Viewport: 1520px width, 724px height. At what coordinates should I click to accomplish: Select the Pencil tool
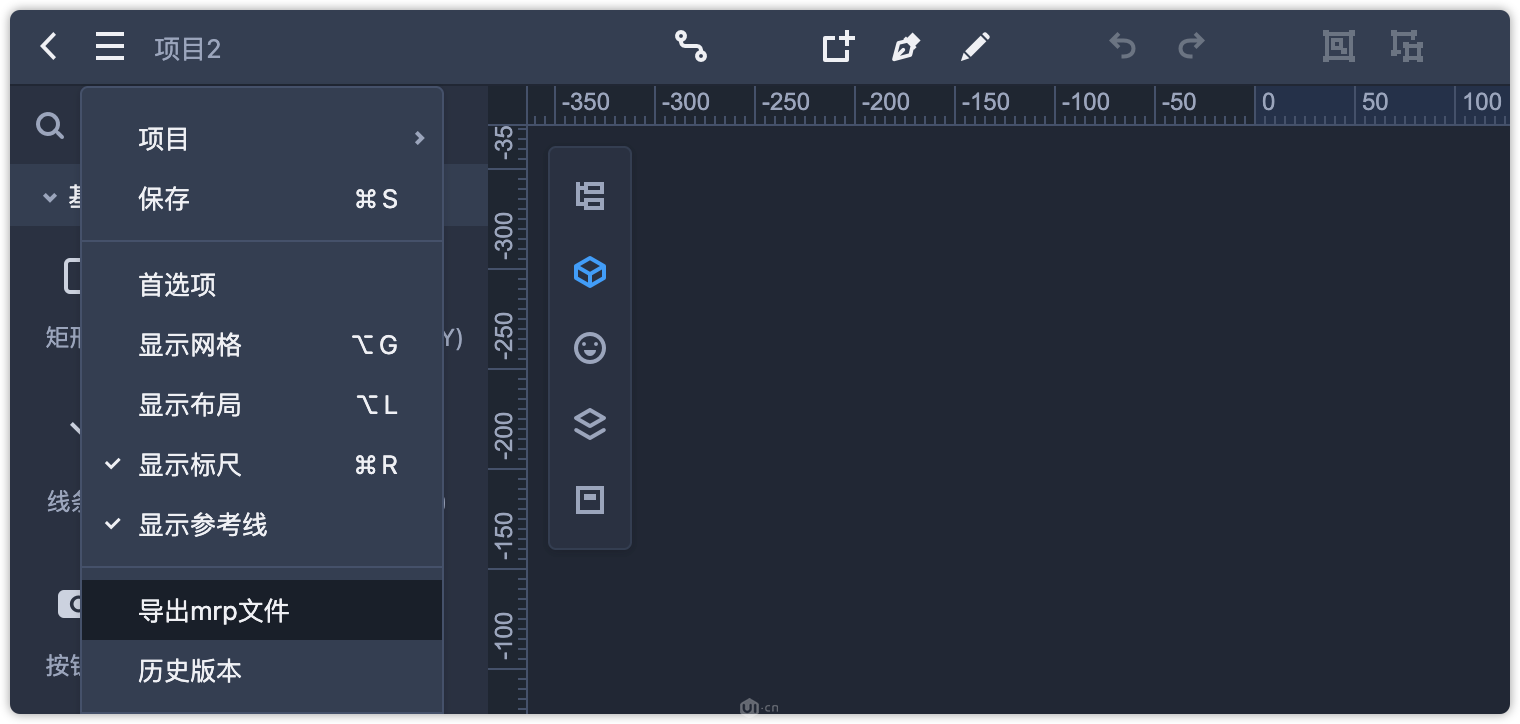click(975, 47)
